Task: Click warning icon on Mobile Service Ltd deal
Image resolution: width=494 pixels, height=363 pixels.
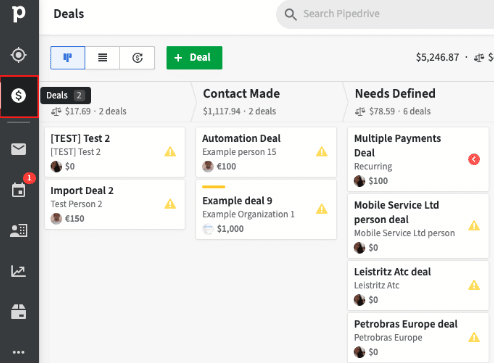Action: pyautogui.click(x=474, y=226)
